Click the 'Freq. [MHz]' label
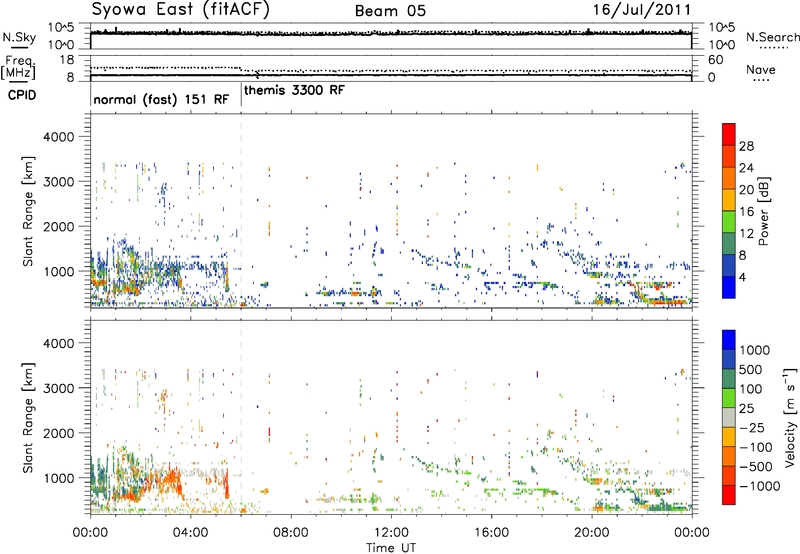Viewport: 800px width, 554px height. click(18, 68)
